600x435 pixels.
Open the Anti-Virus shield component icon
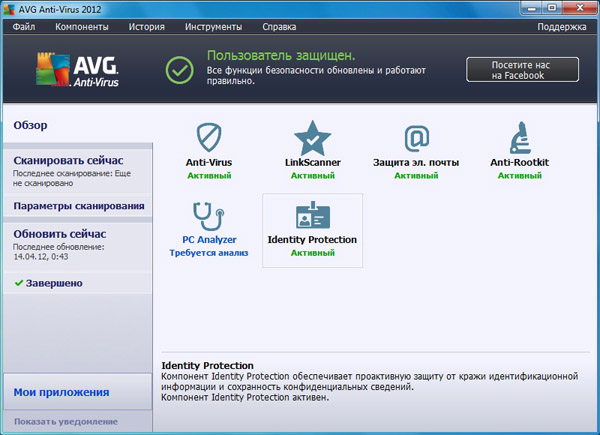209,137
